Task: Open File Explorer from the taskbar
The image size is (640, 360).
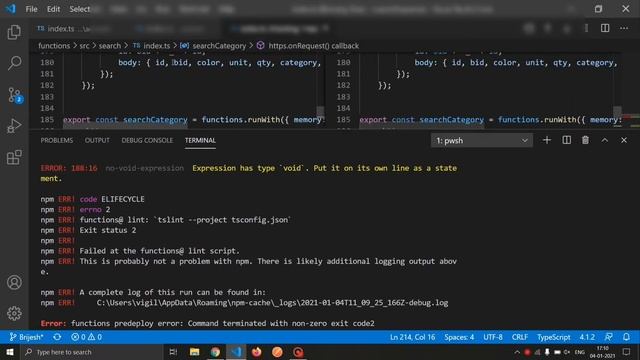Action: coord(195,352)
